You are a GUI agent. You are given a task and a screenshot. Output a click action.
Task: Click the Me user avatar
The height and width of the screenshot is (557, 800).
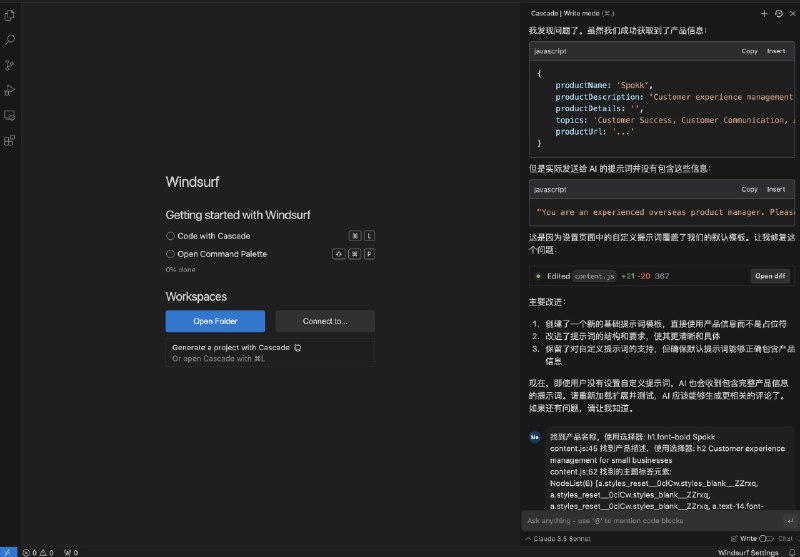click(535, 437)
